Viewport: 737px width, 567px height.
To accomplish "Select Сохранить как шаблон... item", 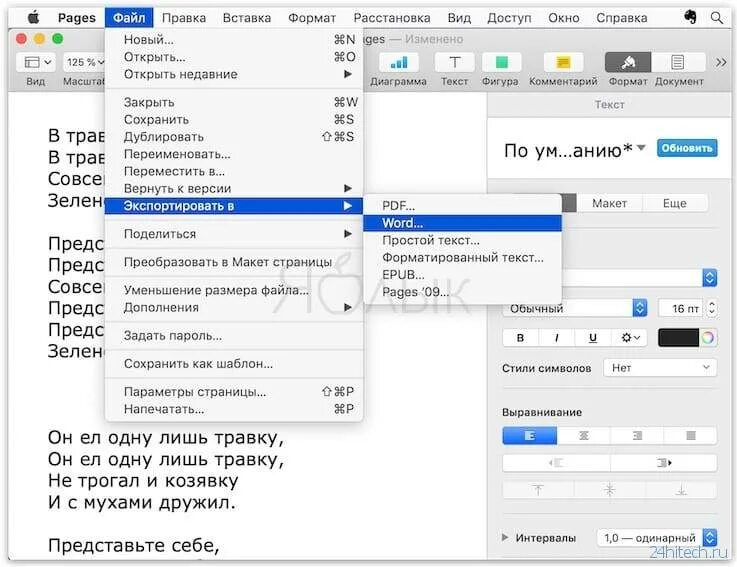I will (x=234, y=363).
